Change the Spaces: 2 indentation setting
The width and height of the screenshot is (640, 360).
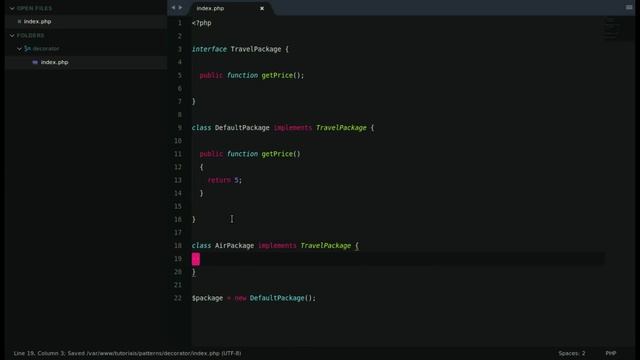pyautogui.click(x=571, y=353)
